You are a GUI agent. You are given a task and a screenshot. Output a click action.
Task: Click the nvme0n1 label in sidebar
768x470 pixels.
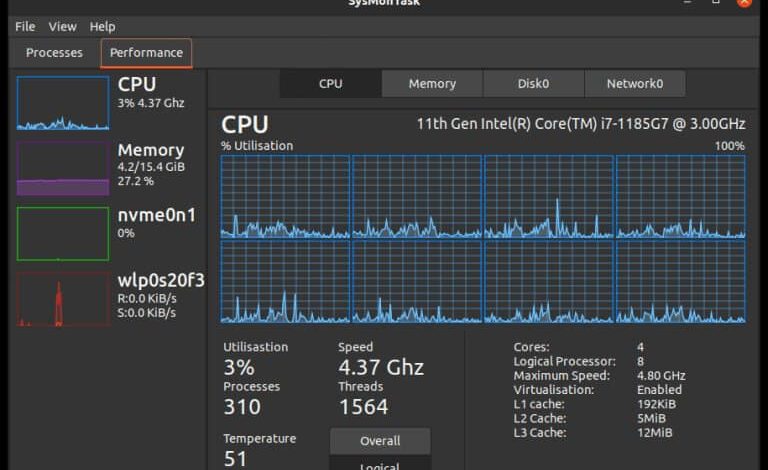tap(156, 215)
